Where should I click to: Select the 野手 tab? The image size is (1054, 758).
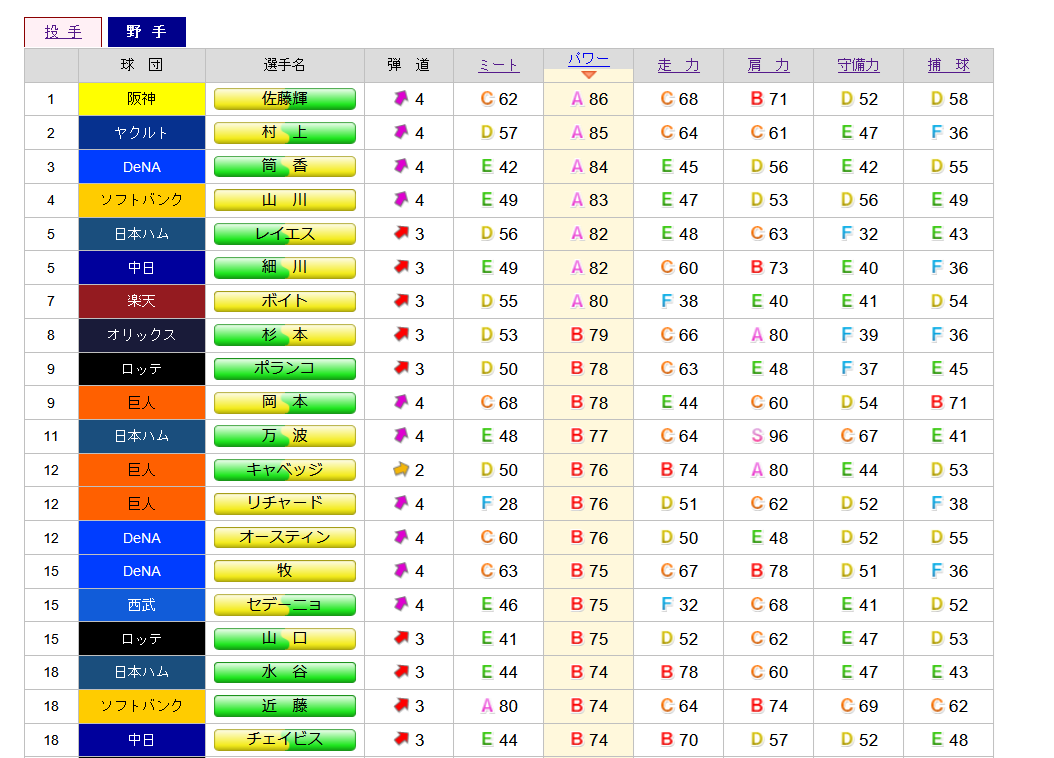146,32
